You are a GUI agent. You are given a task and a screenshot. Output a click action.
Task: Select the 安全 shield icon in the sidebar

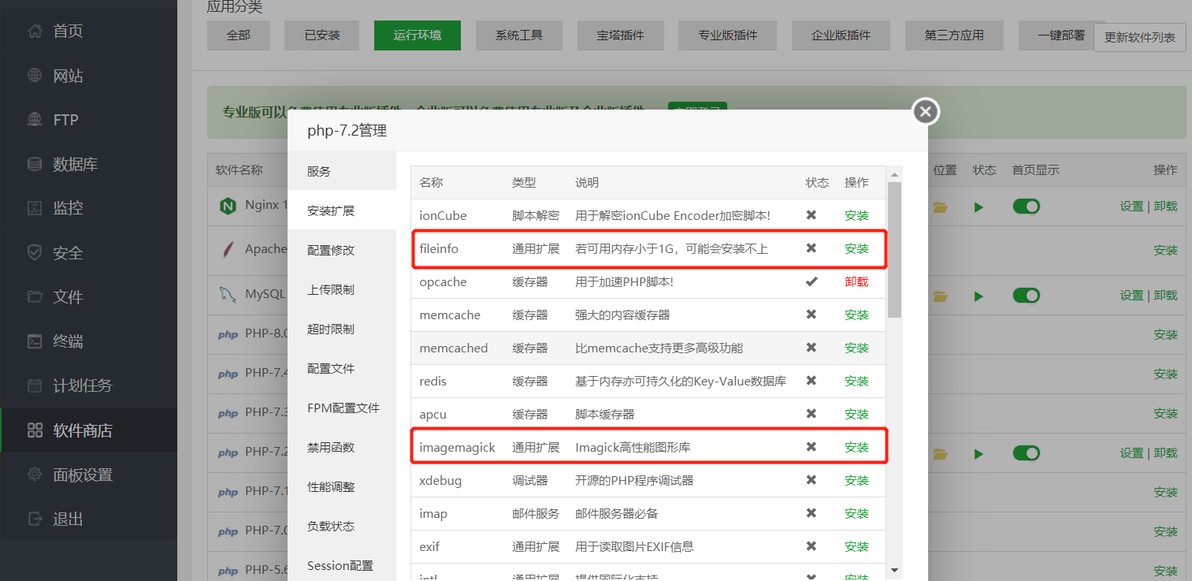coord(34,252)
